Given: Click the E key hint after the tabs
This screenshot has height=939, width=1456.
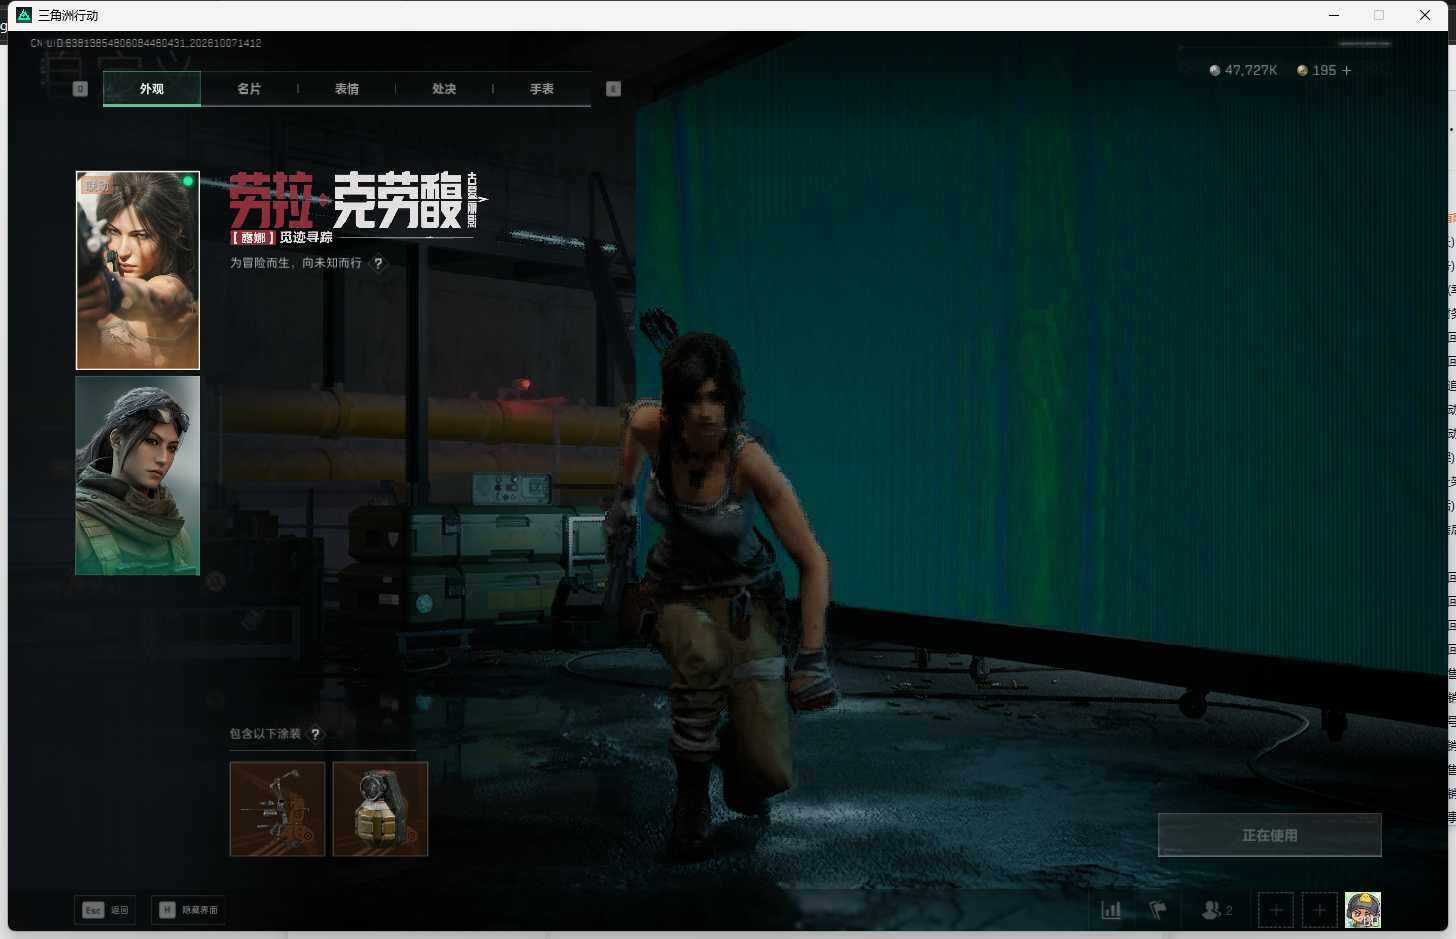Looking at the screenshot, I should click(614, 89).
